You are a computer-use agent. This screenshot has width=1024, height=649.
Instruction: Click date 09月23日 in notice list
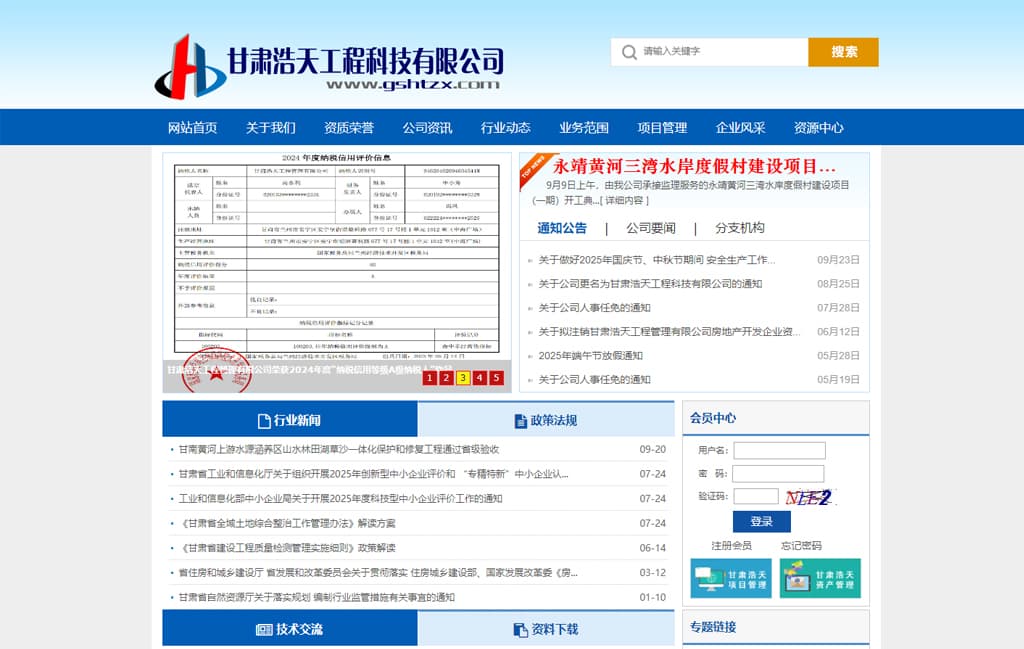pos(838,260)
